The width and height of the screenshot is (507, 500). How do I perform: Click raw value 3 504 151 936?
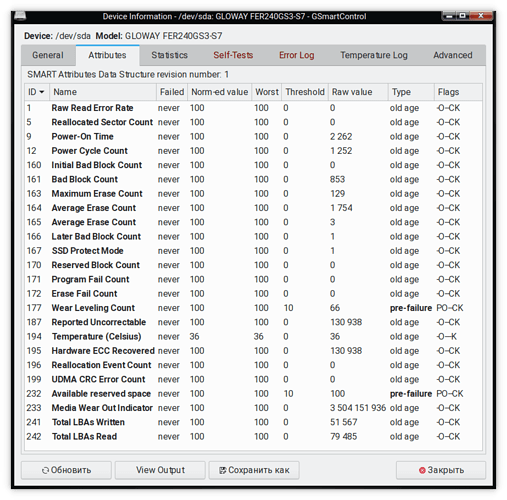358,408
